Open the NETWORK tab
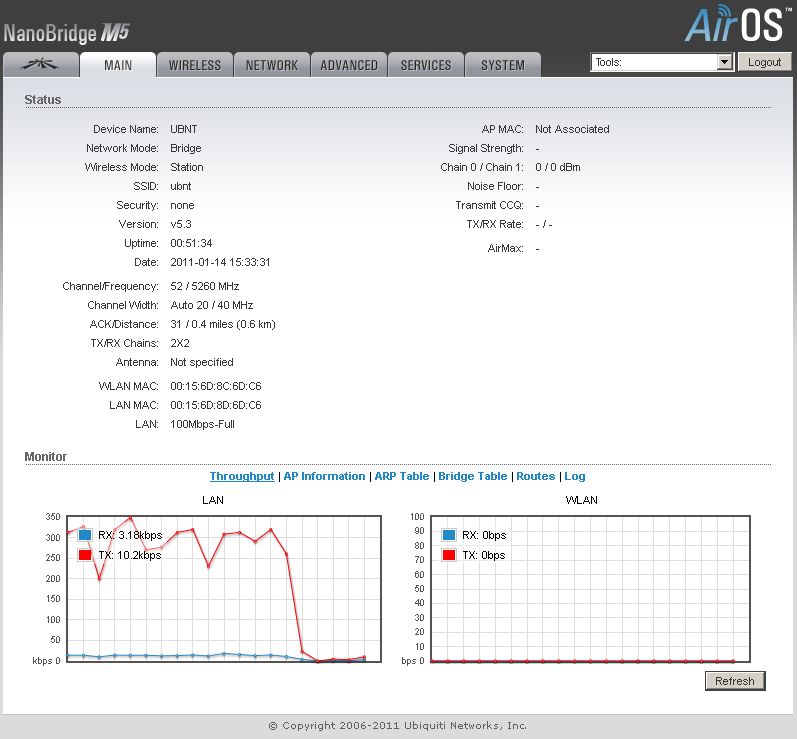Image resolution: width=797 pixels, height=739 pixels. (x=272, y=65)
